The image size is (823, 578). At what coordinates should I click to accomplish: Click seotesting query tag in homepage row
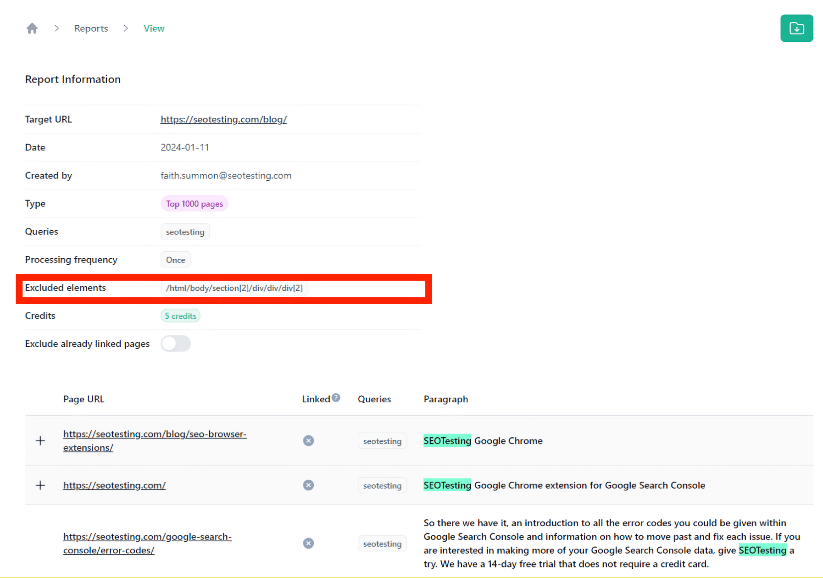[382, 486]
